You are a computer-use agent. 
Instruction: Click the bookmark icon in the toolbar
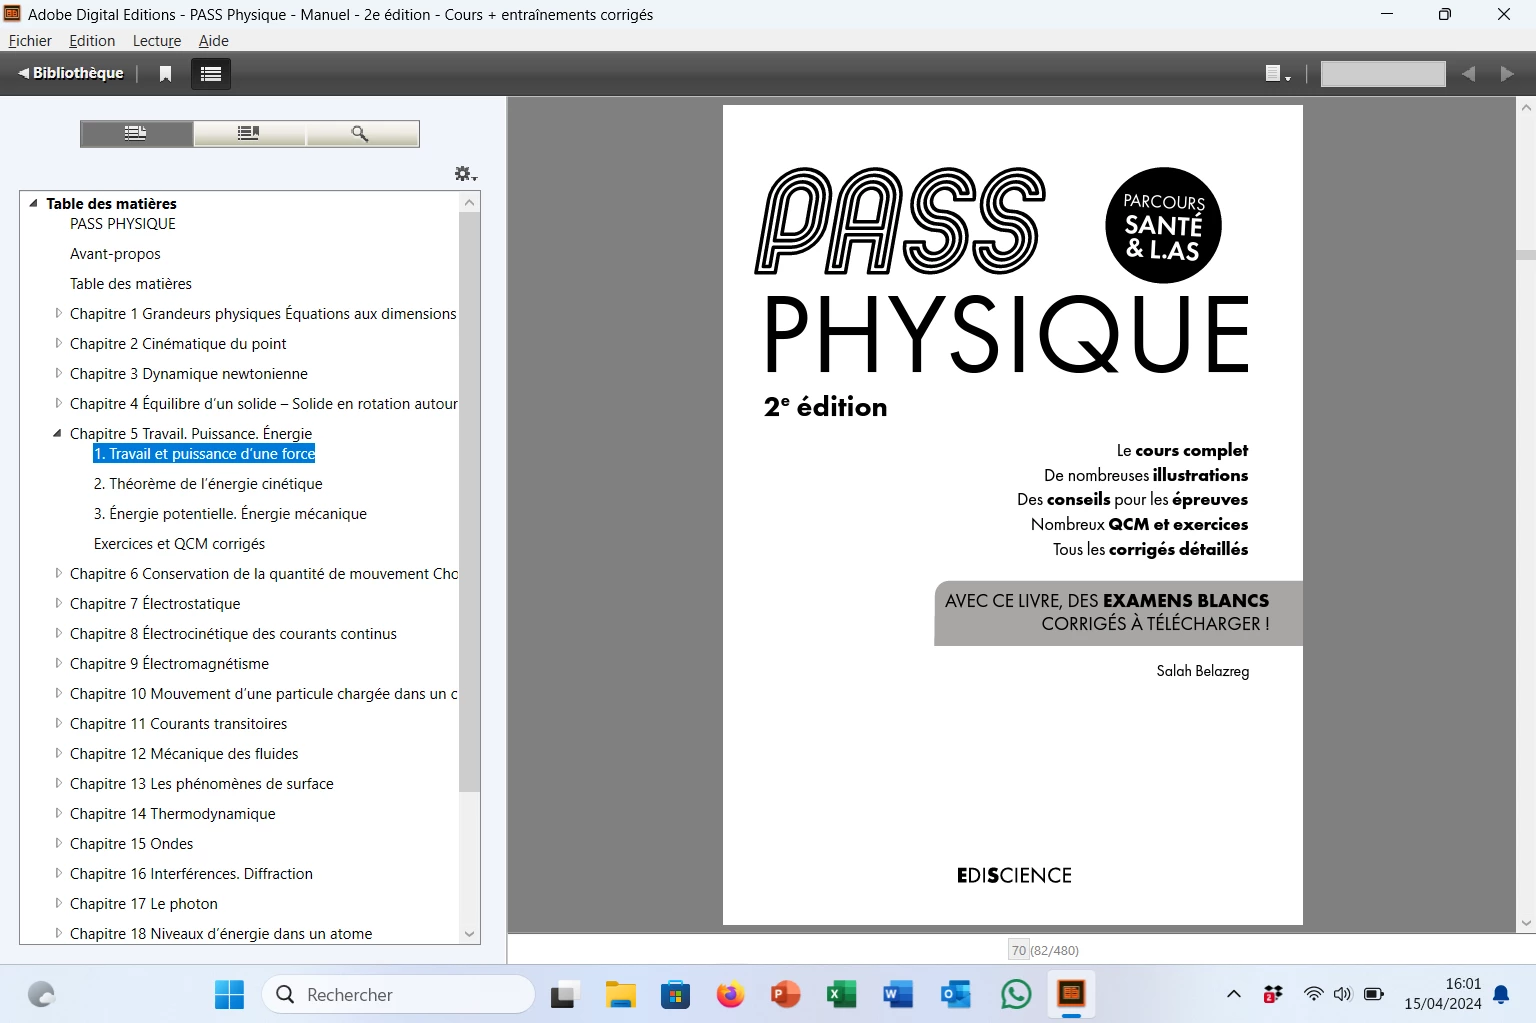pos(166,74)
